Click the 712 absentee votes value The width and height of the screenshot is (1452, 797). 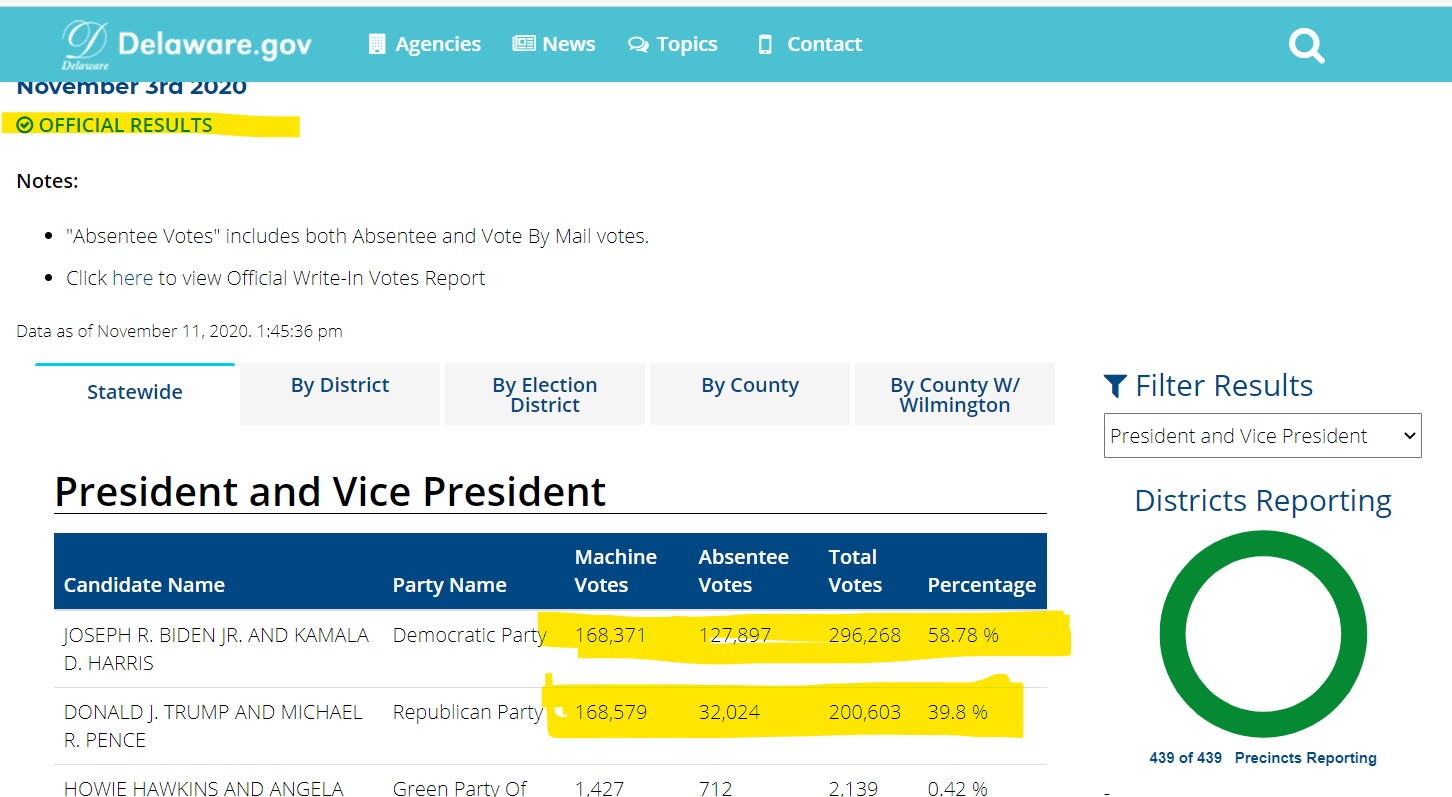click(715, 788)
